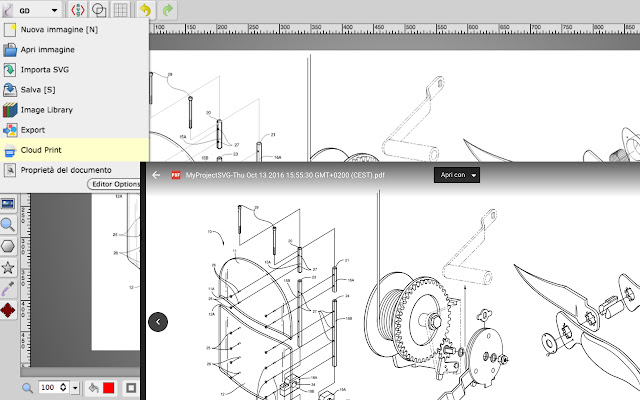Select Importa SVG menu entry

(74, 69)
